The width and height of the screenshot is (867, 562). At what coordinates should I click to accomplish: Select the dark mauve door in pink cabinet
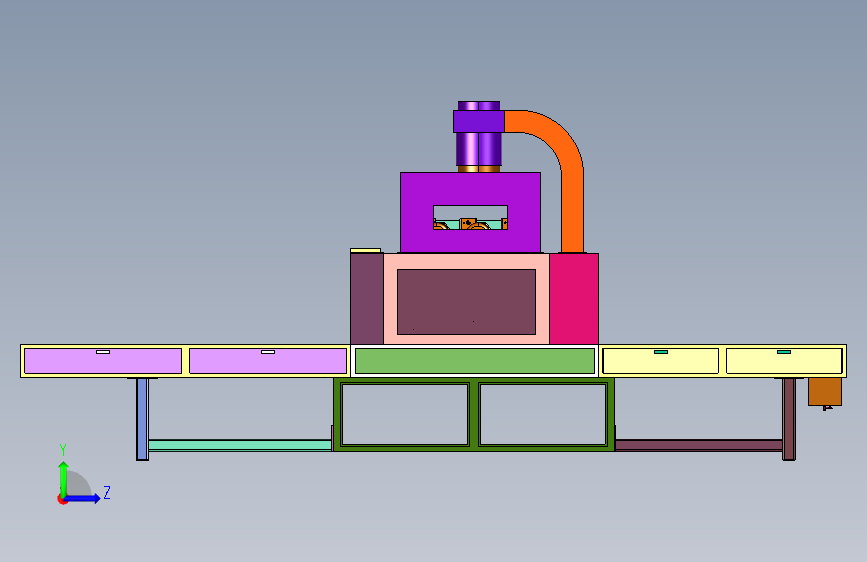pyautogui.click(x=466, y=301)
